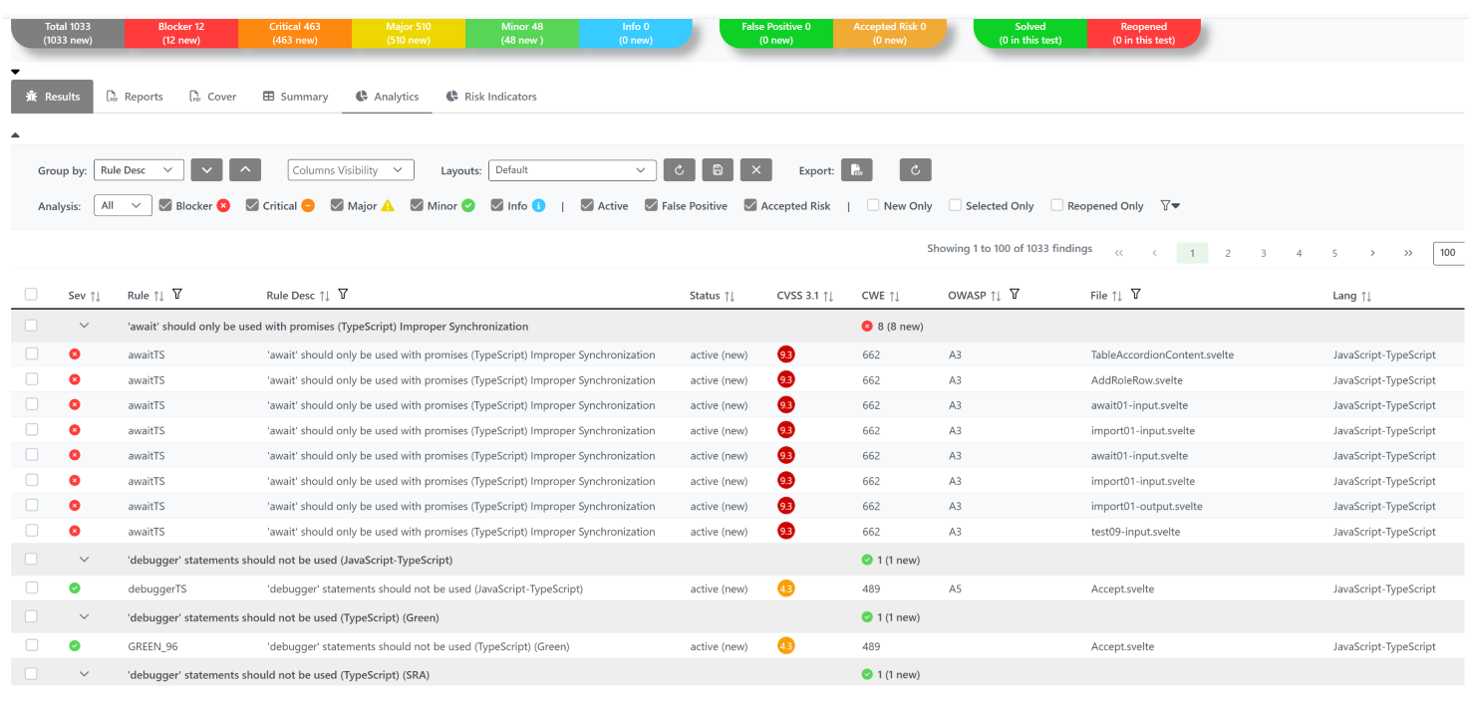Click the reload layout icon next to Default
The width and height of the screenshot is (1484, 707).
coord(679,170)
